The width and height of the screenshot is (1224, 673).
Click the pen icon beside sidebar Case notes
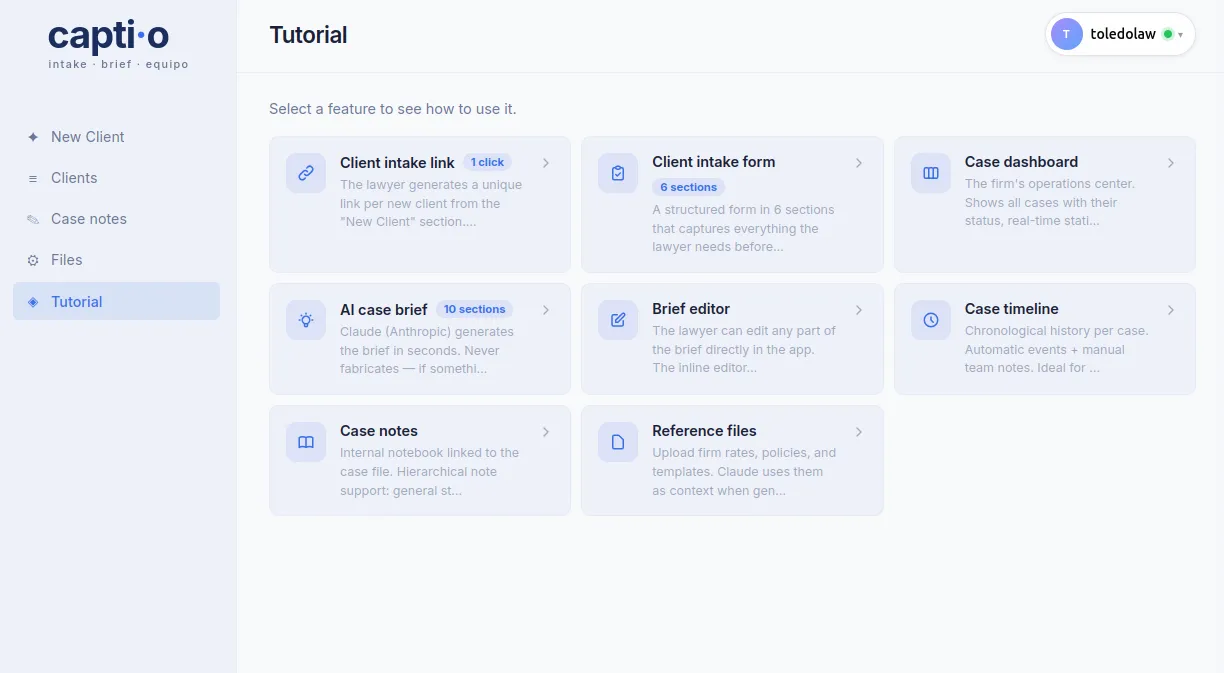[33, 219]
